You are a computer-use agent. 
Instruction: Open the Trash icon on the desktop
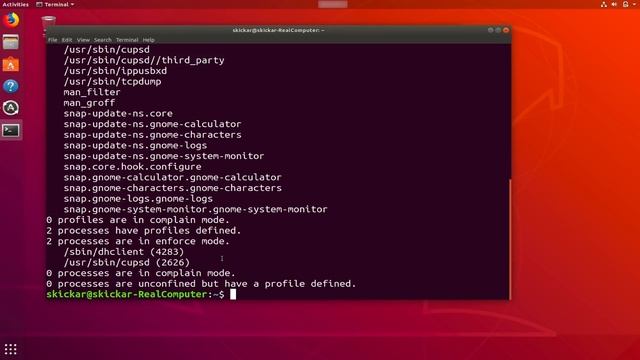[49, 22]
